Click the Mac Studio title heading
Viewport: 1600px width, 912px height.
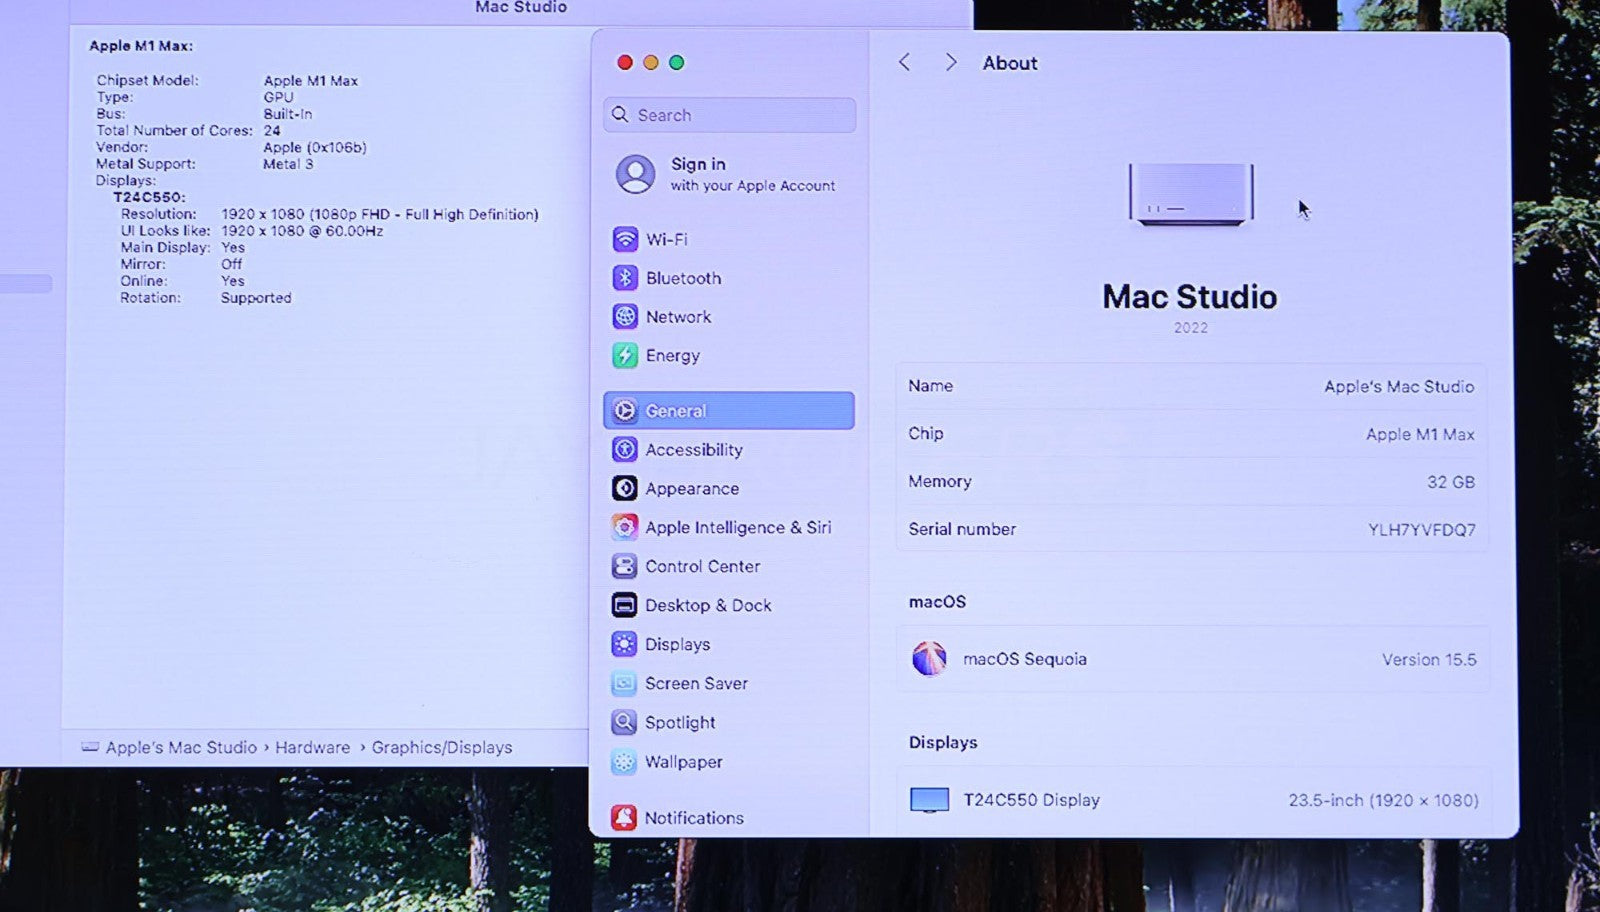(x=1189, y=297)
